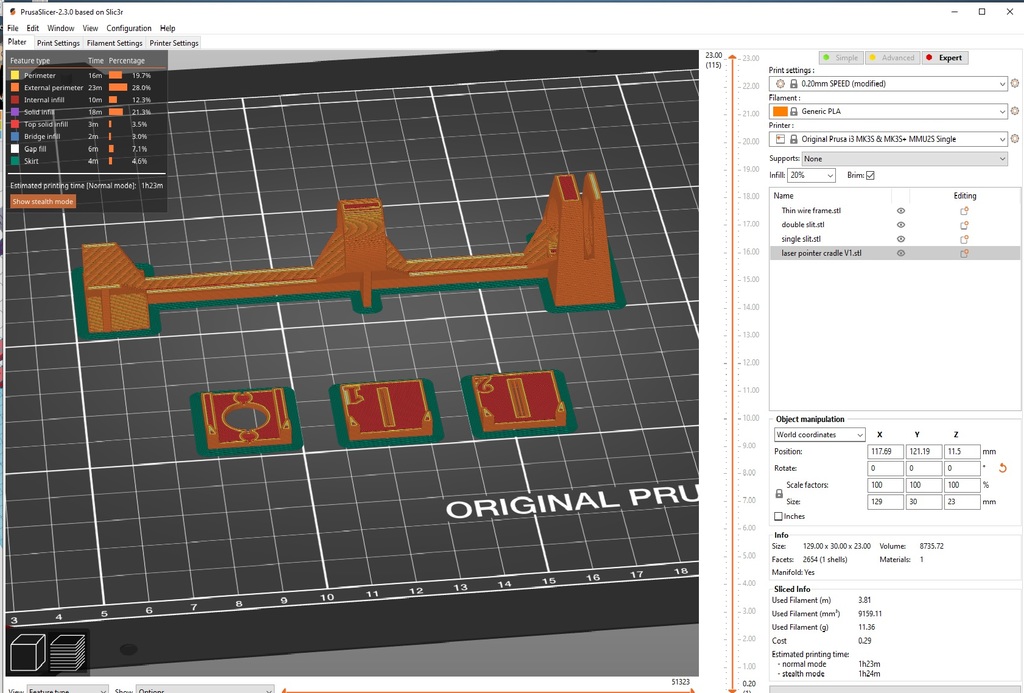Screen dimensions: 1024x693
Task: Open the Configuration menu
Action: (129, 28)
